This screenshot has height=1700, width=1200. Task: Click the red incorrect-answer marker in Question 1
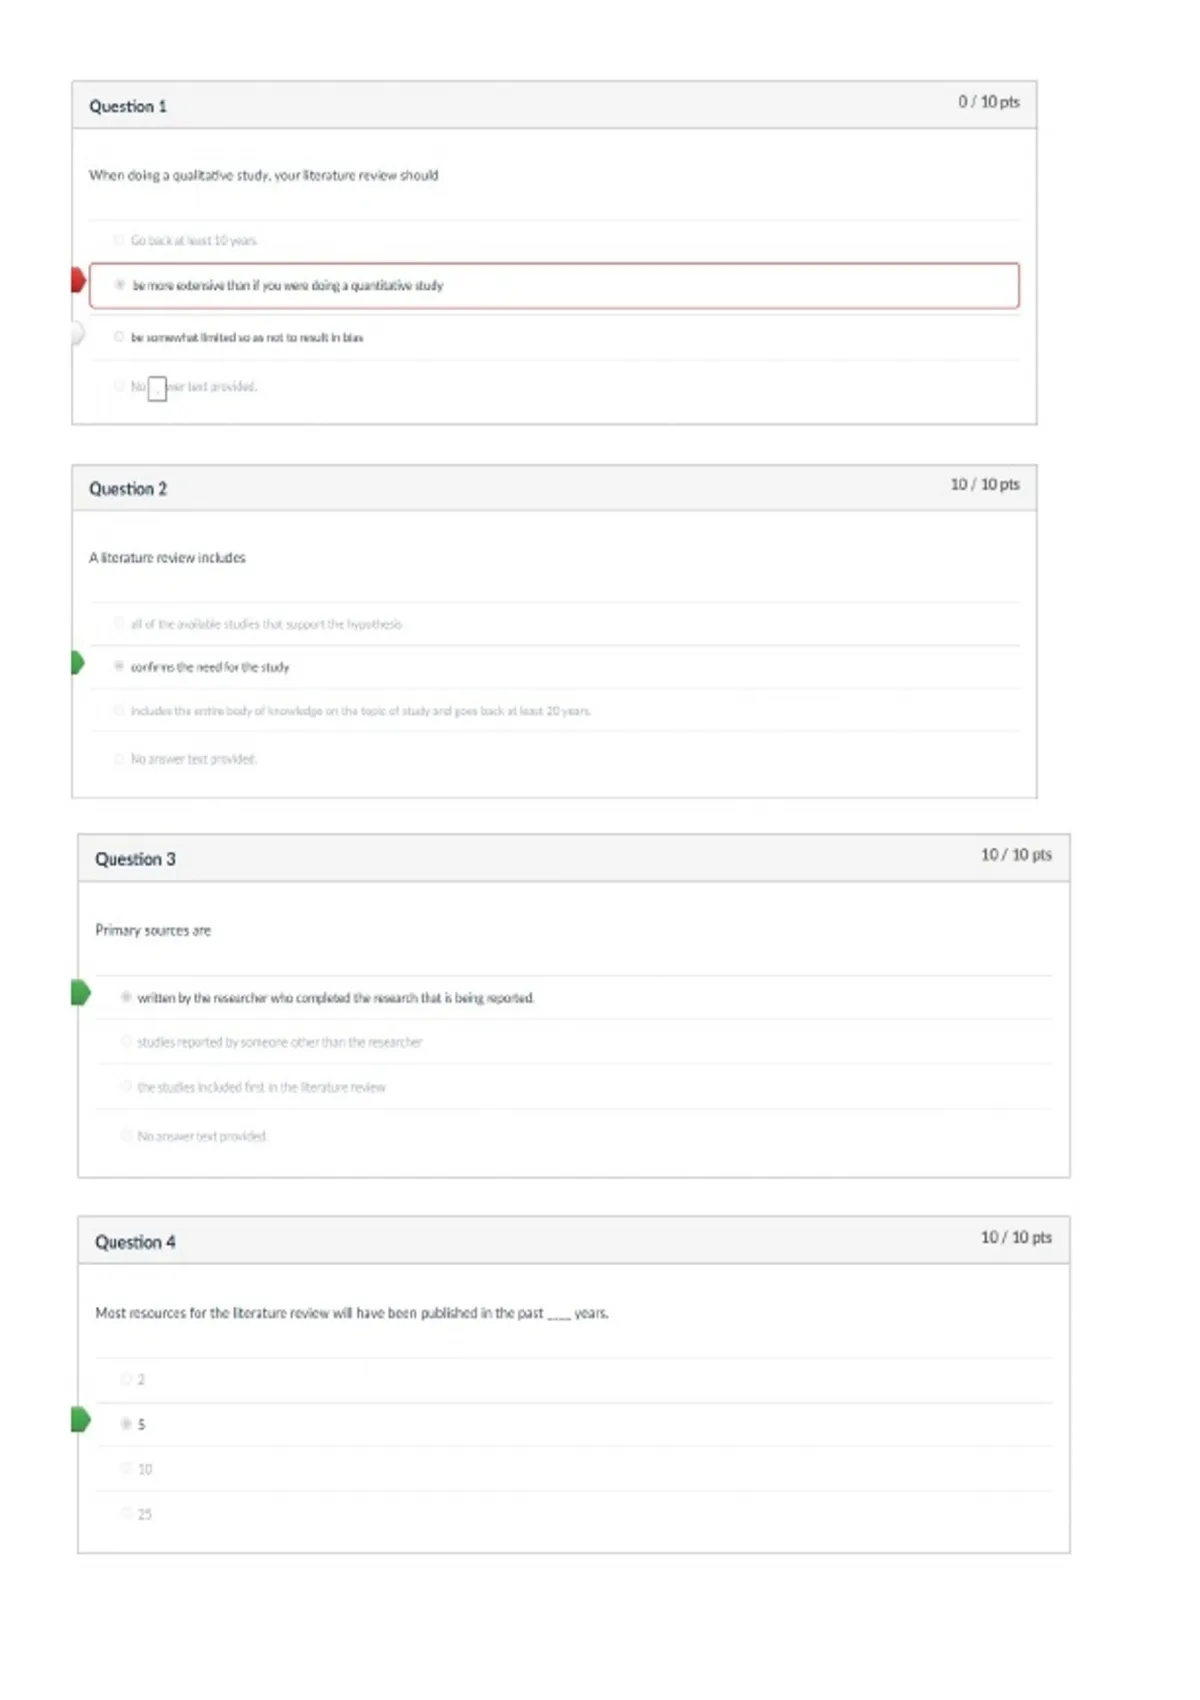click(x=78, y=280)
